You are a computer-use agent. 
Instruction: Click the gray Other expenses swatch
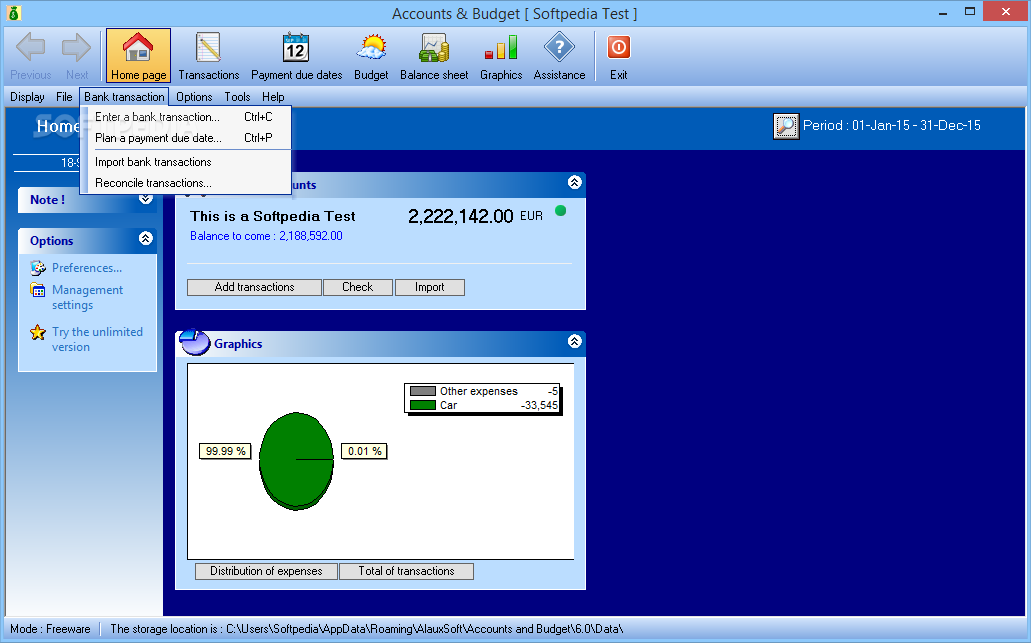click(423, 391)
